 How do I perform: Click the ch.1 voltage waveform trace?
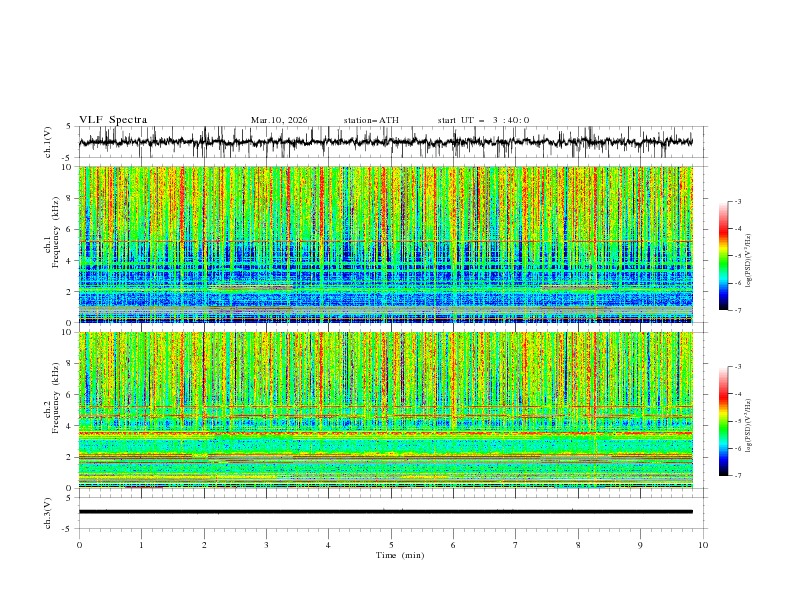[386, 142]
